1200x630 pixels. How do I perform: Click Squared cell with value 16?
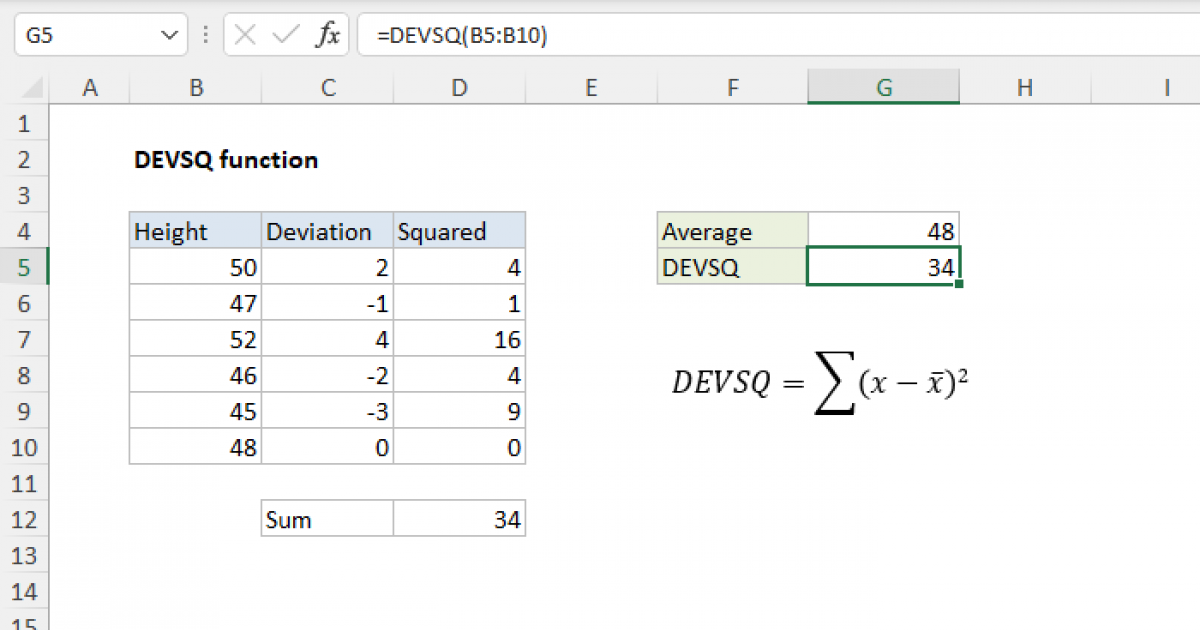click(459, 340)
